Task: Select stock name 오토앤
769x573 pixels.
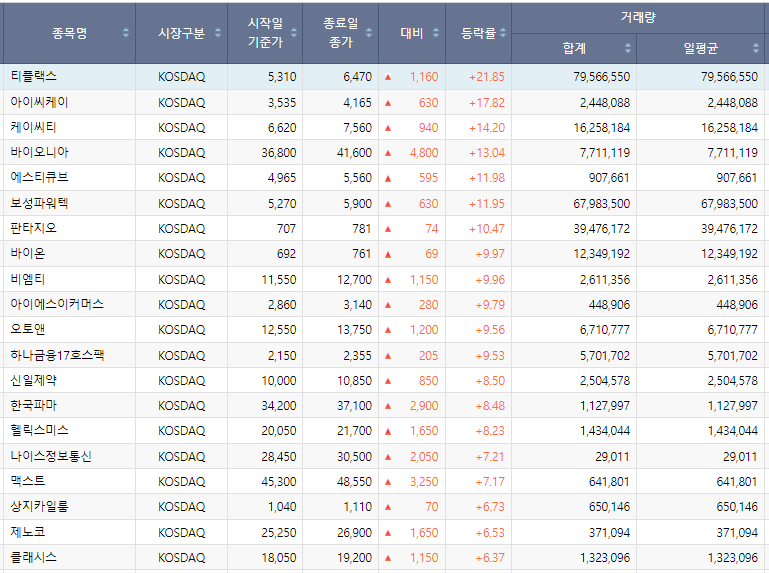Action: point(27,330)
